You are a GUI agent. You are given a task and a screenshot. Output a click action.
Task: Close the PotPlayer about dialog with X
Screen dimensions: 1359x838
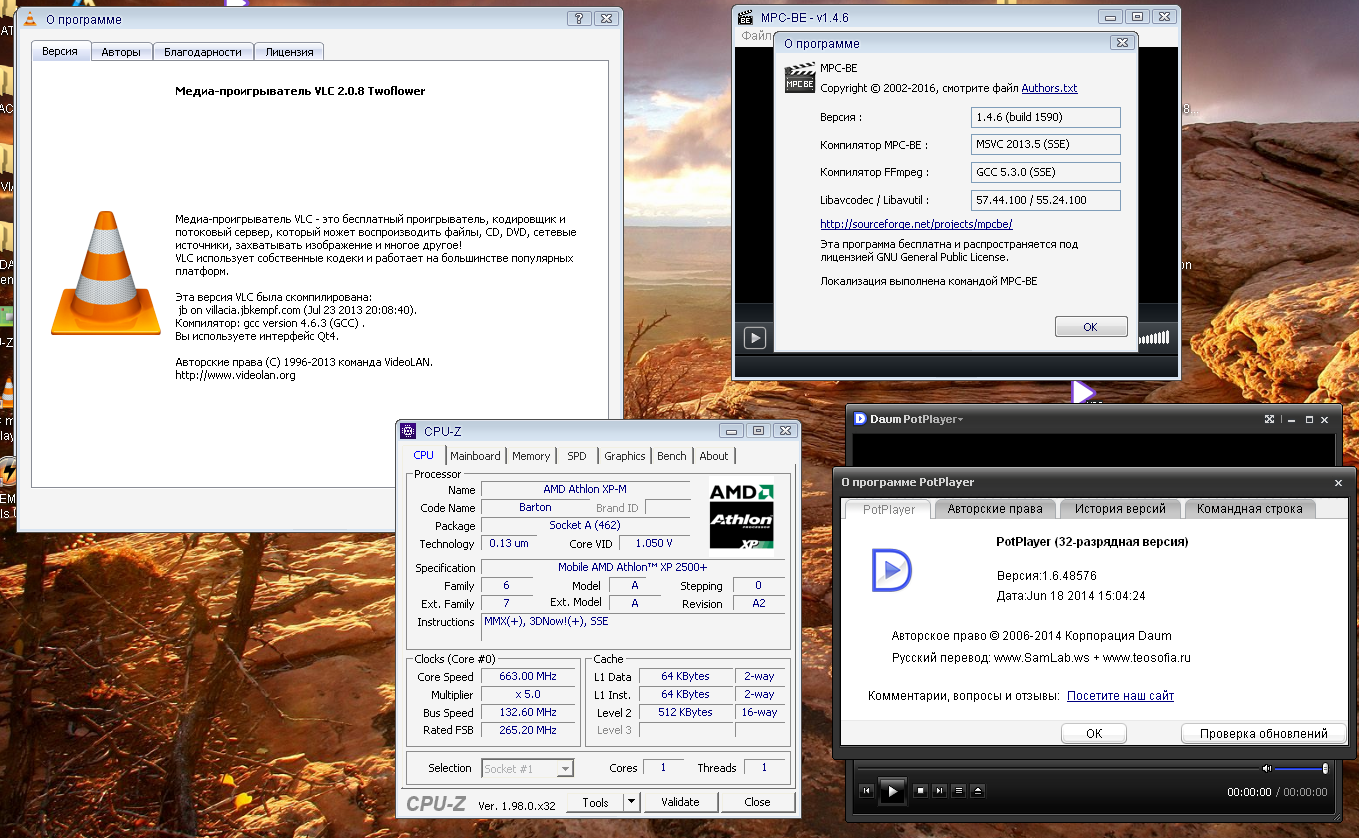[x=1338, y=483]
